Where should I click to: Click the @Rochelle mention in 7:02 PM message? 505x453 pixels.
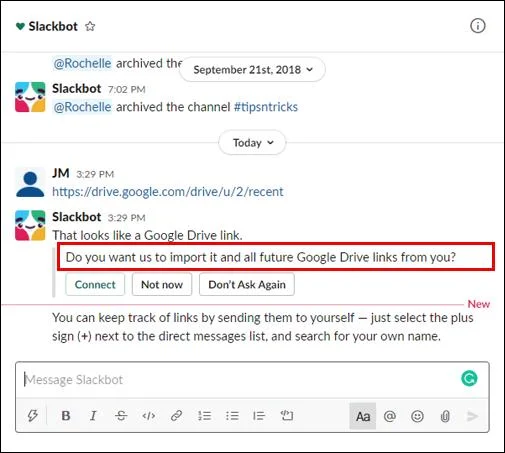click(x=82, y=107)
